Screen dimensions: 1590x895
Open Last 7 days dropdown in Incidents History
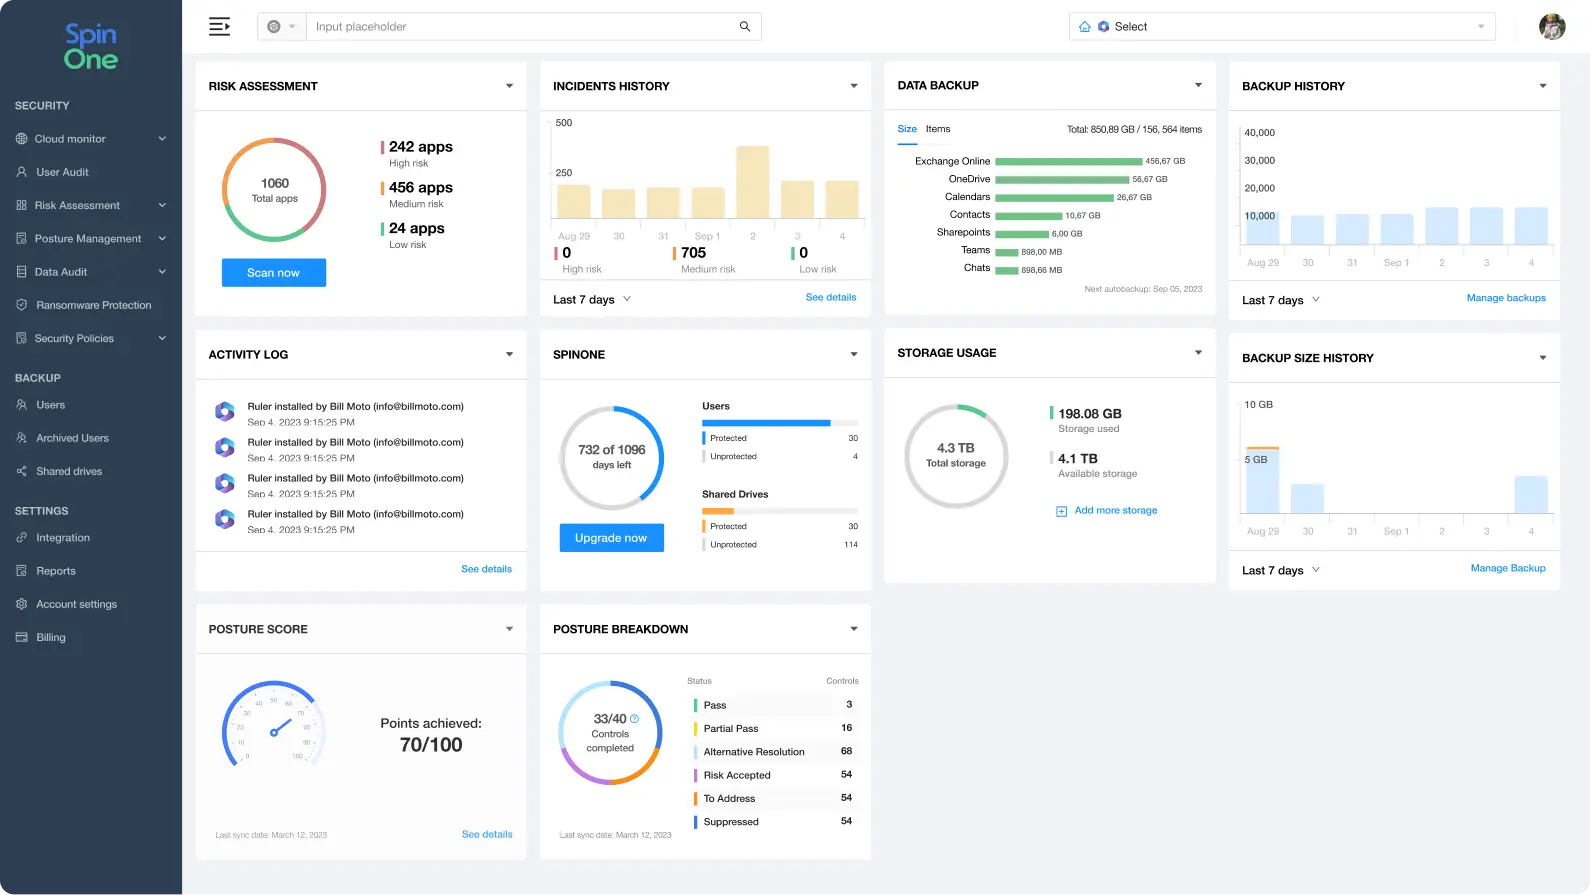592,299
